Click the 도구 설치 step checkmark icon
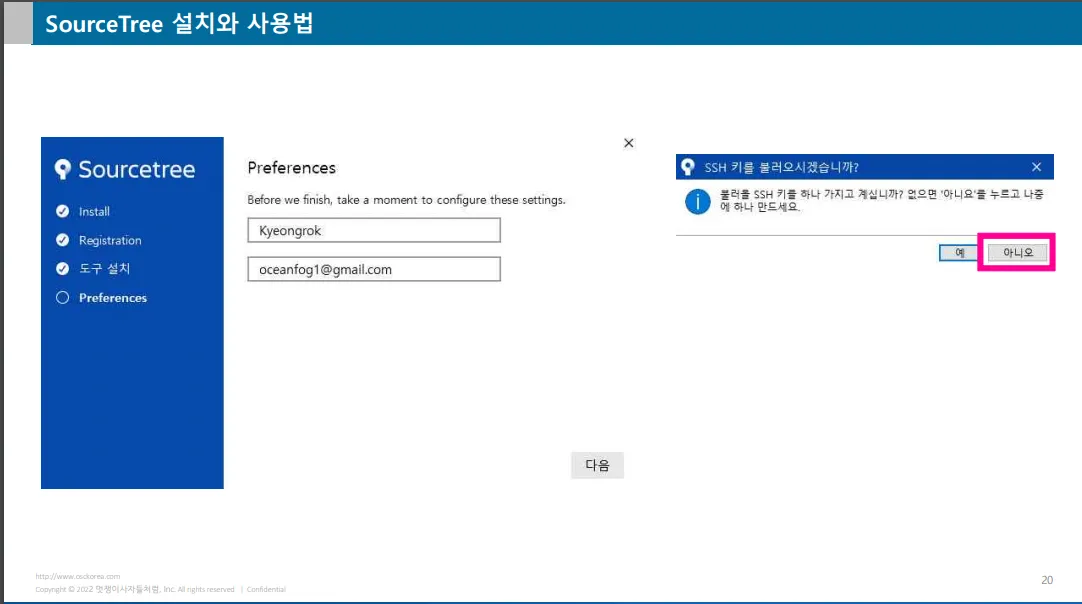The height and width of the screenshot is (604, 1082). click(x=62, y=269)
